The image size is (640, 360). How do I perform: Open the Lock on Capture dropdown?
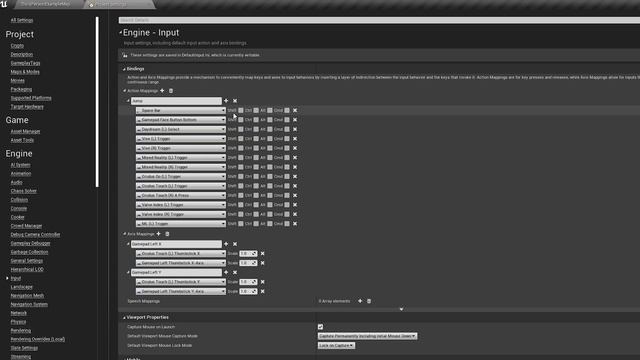point(336,345)
